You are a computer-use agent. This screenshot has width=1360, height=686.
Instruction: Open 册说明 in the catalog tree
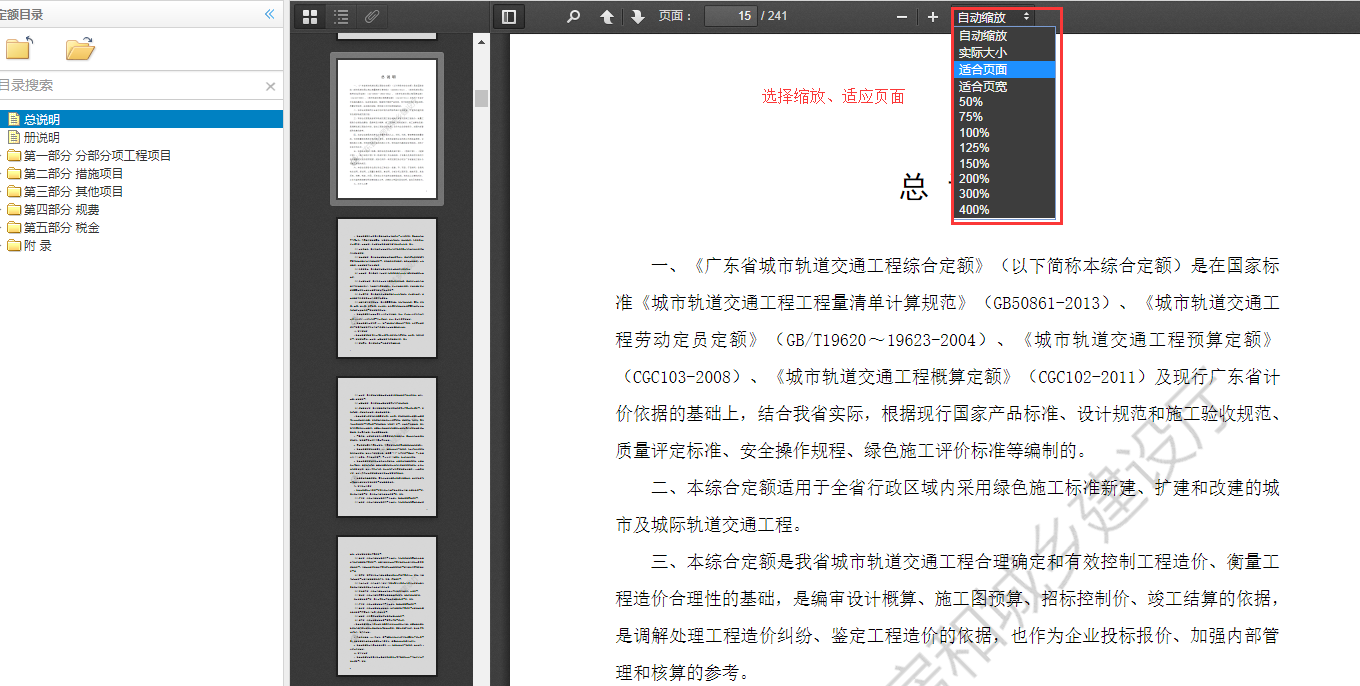(x=42, y=137)
